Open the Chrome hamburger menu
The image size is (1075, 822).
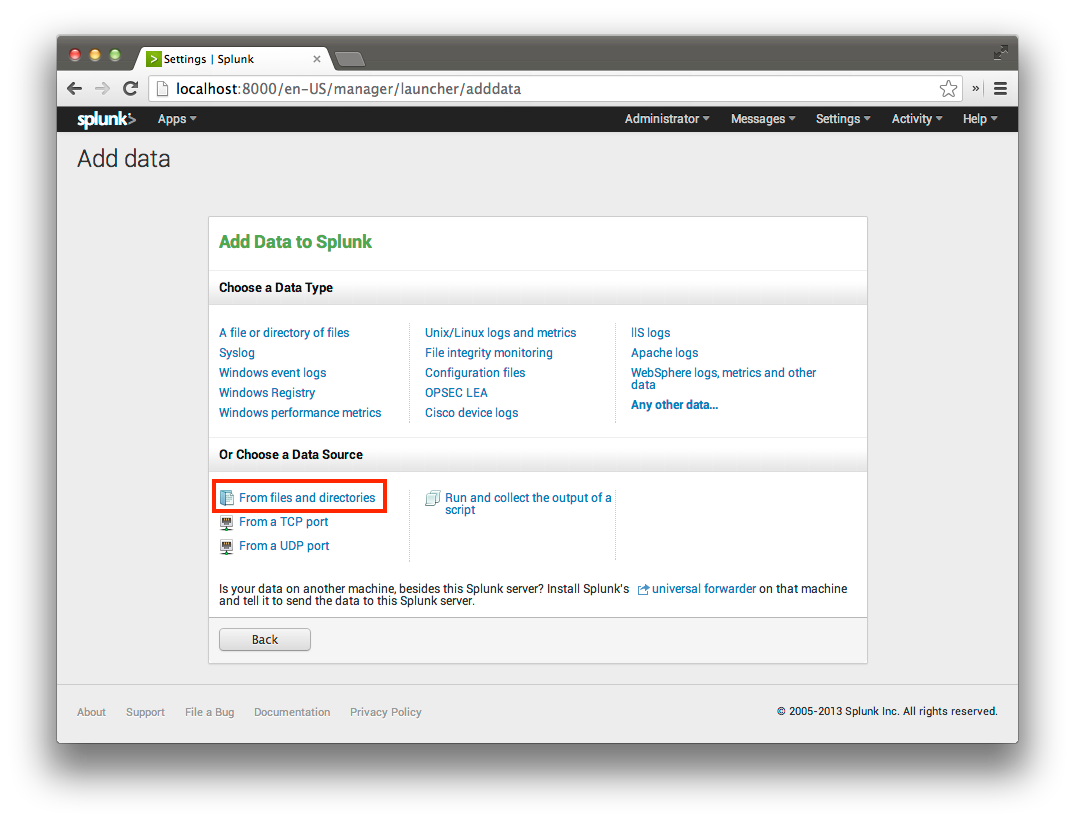point(1000,88)
